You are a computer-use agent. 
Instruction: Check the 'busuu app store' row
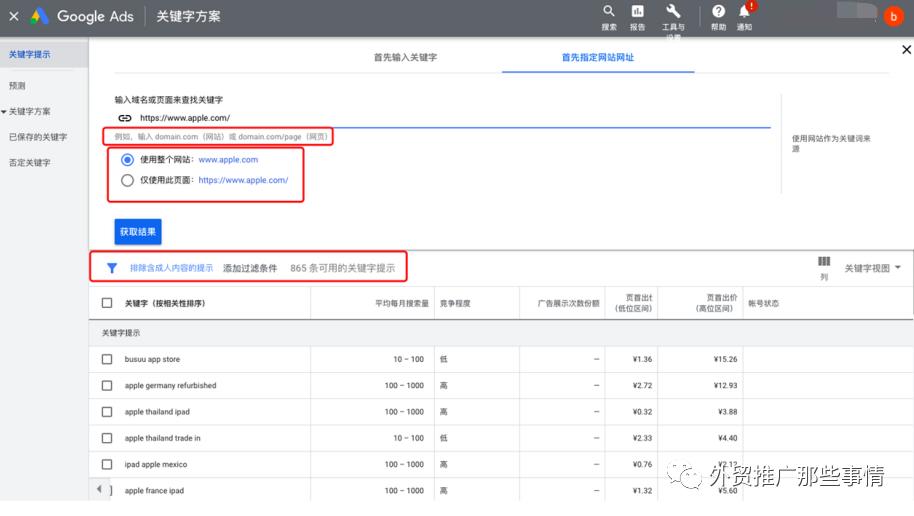coord(107,359)
